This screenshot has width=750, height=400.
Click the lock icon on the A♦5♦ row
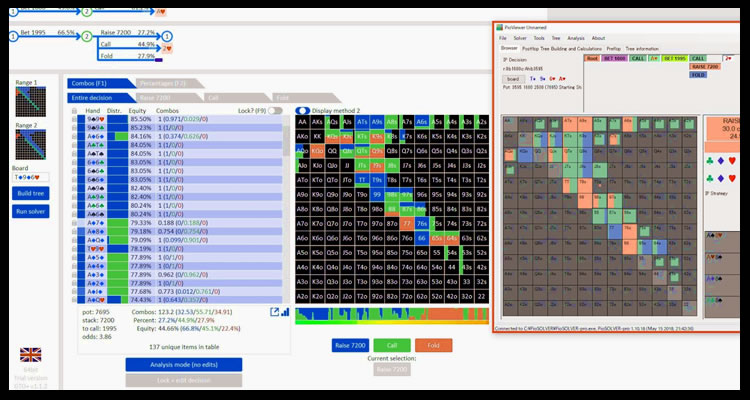[74, 257]
